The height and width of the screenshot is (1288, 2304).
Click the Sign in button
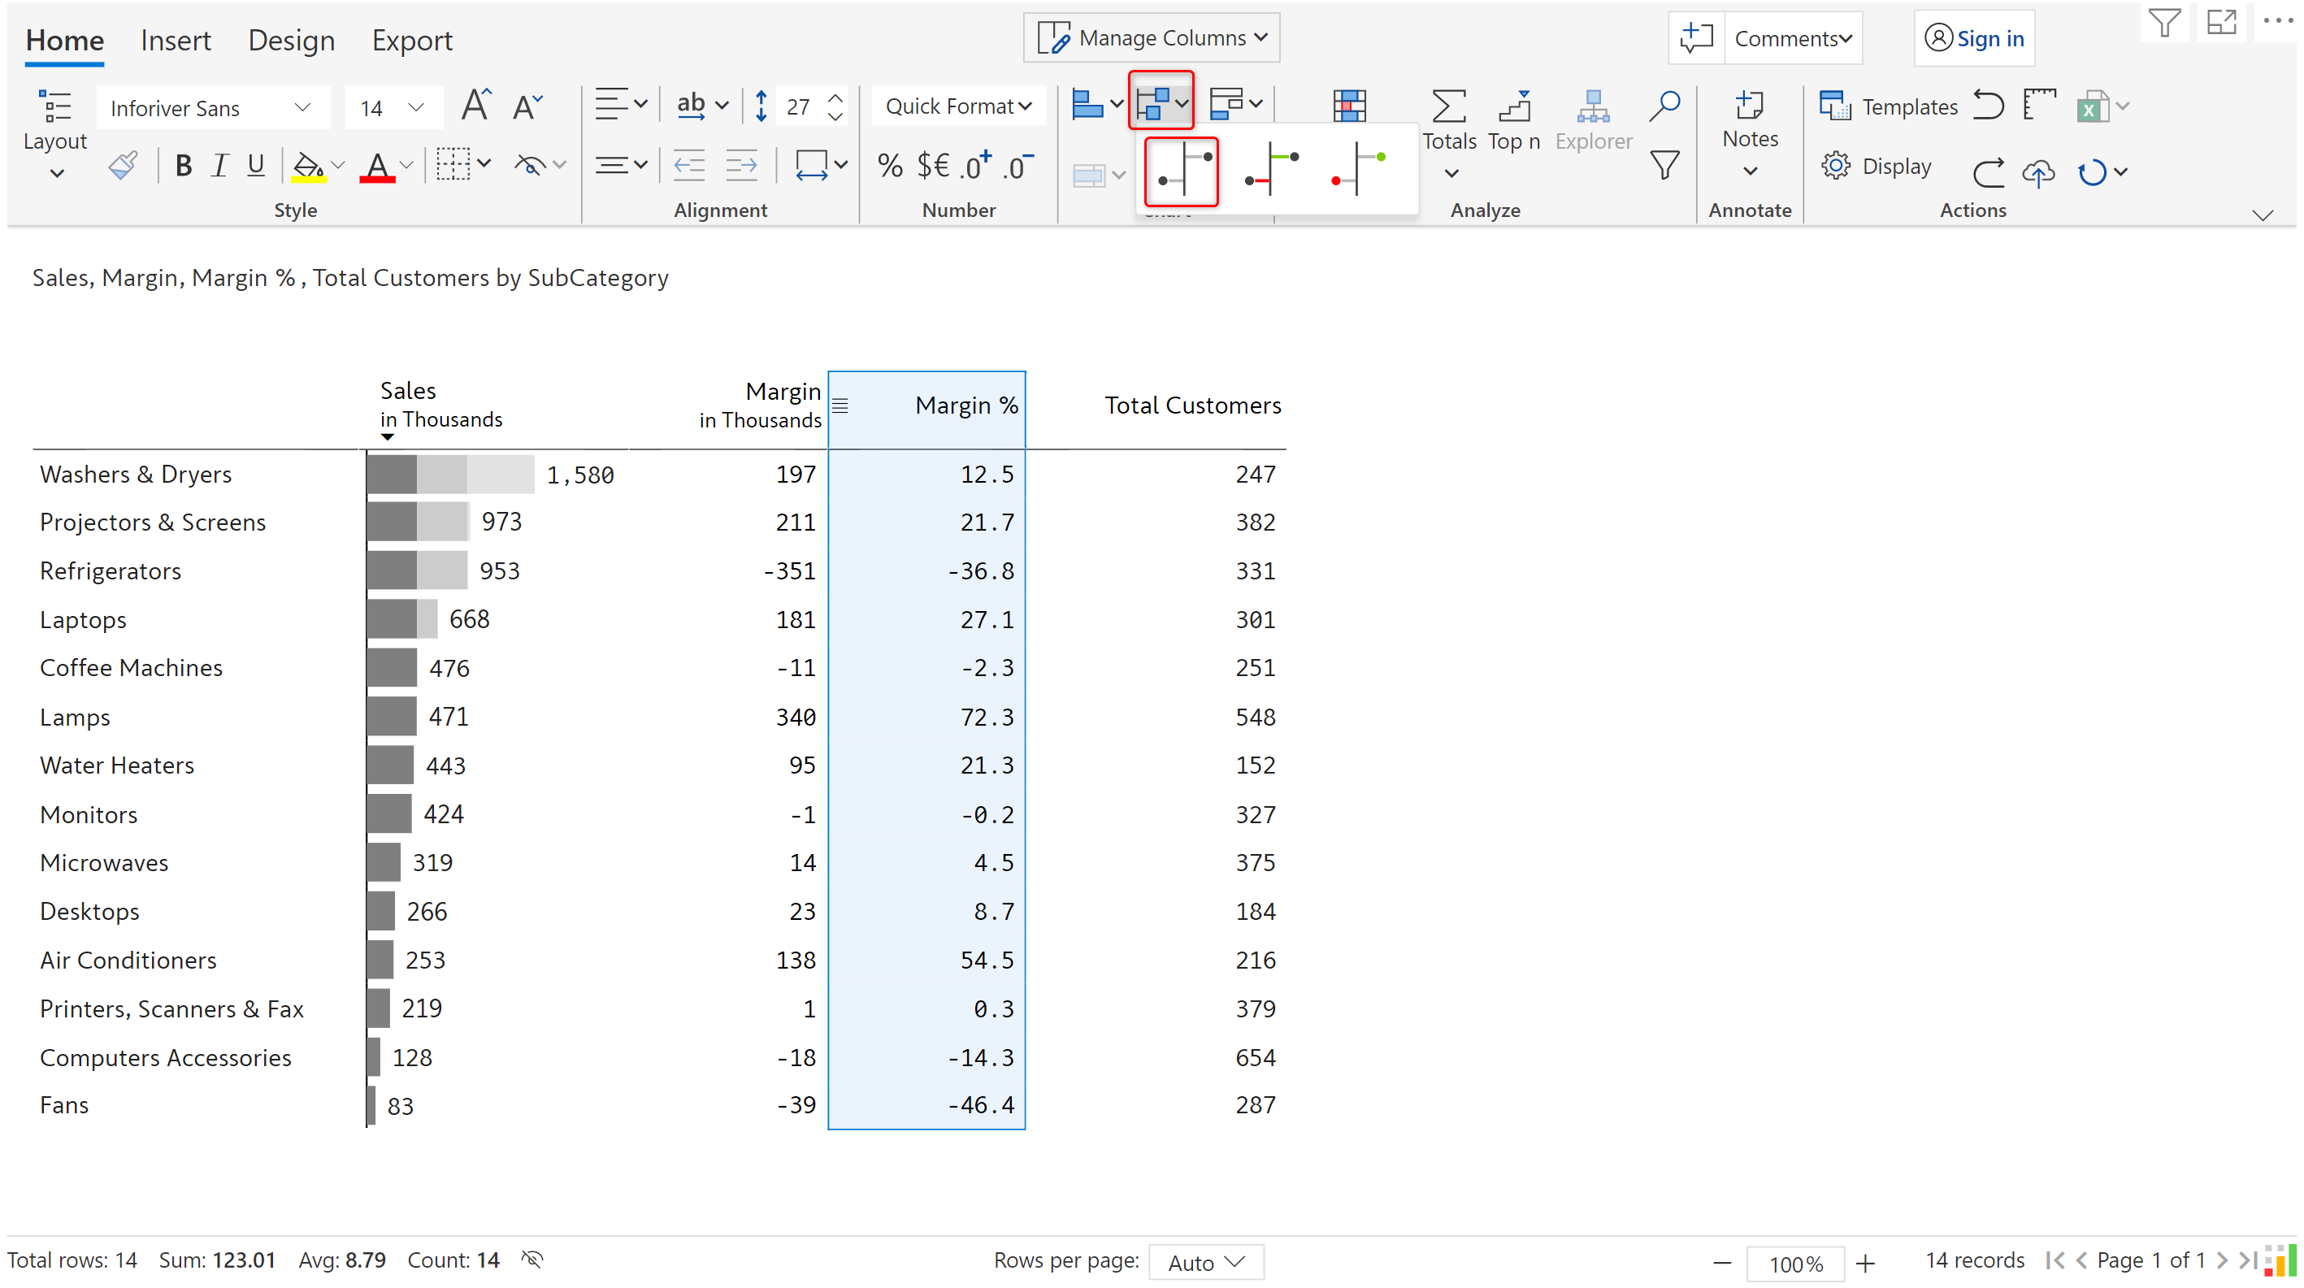tap(1974, 38)
